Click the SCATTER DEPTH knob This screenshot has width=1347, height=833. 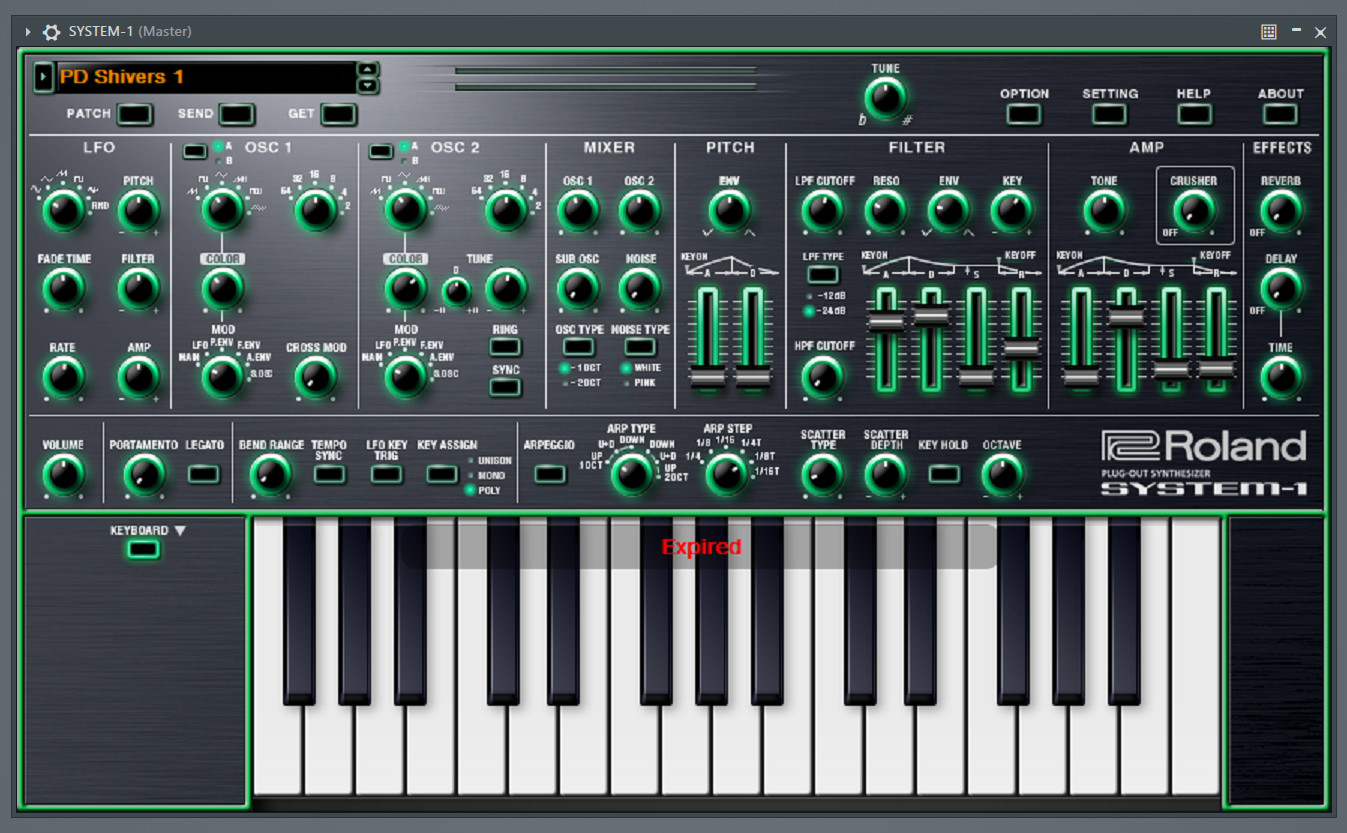click(x=885, y=475)
